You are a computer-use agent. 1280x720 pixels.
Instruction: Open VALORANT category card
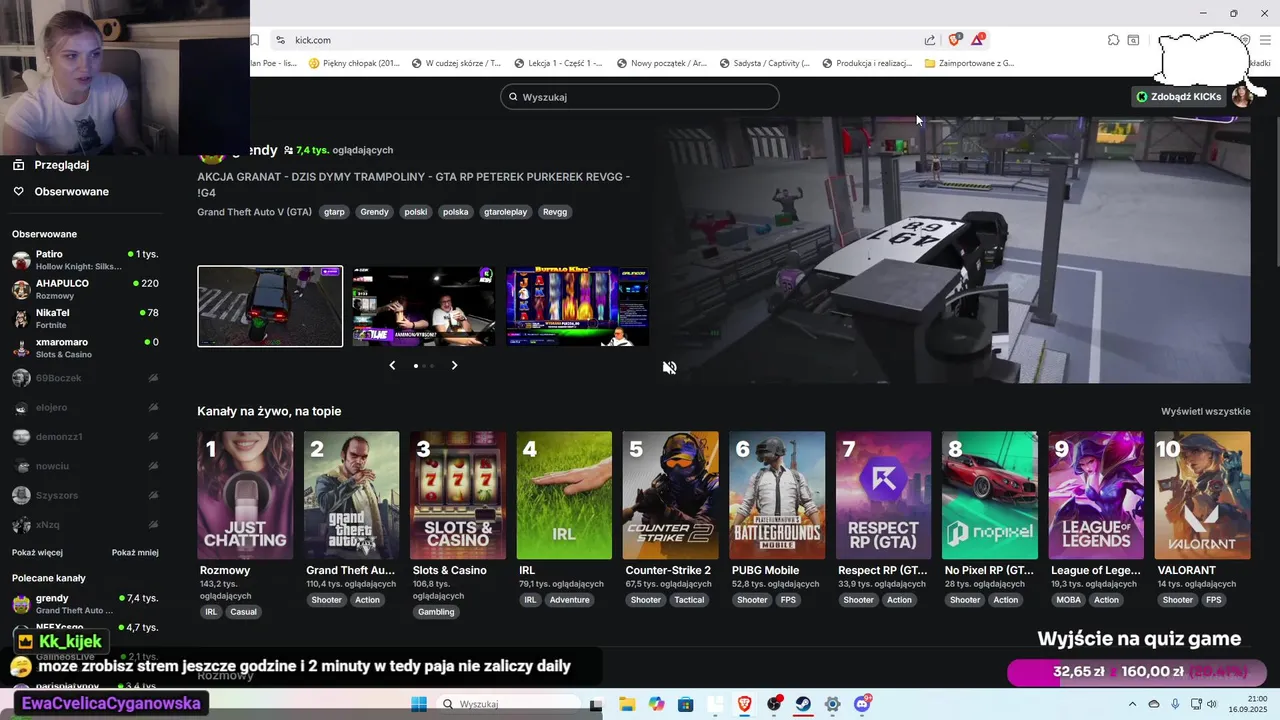1202,495
